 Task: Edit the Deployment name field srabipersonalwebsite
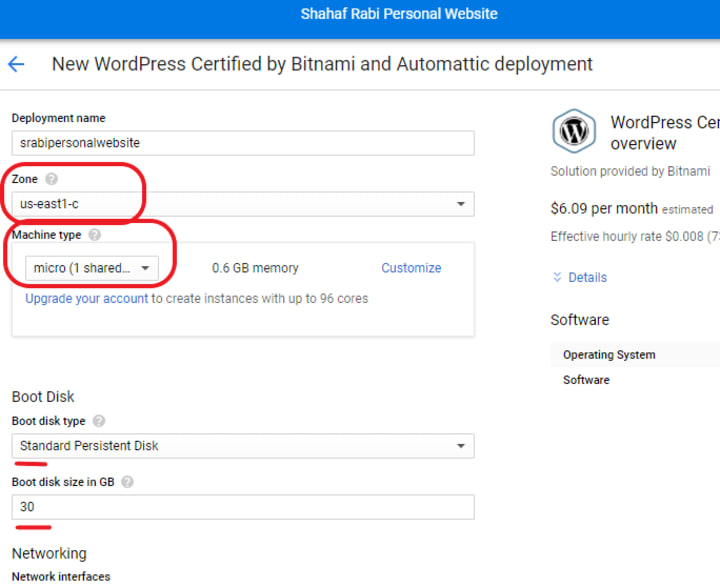(x=243, y=143)
